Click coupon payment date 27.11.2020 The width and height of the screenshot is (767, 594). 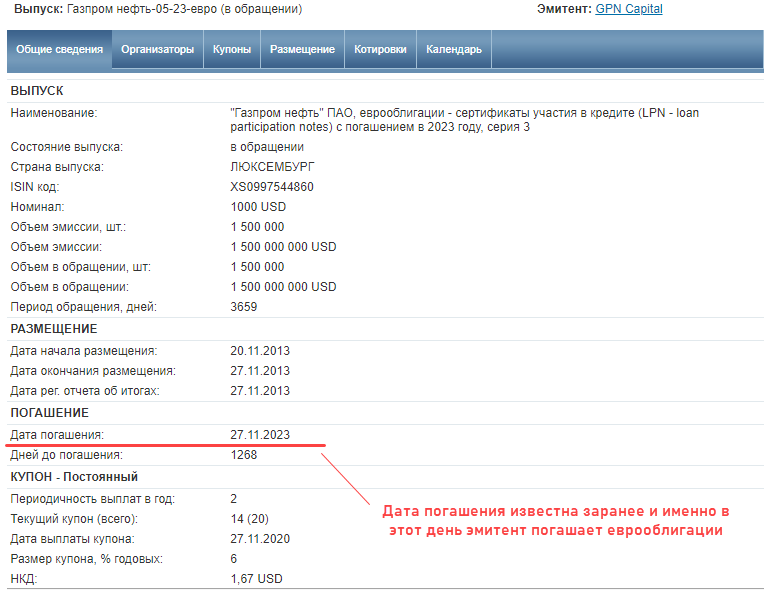click(x=260, y=539)
